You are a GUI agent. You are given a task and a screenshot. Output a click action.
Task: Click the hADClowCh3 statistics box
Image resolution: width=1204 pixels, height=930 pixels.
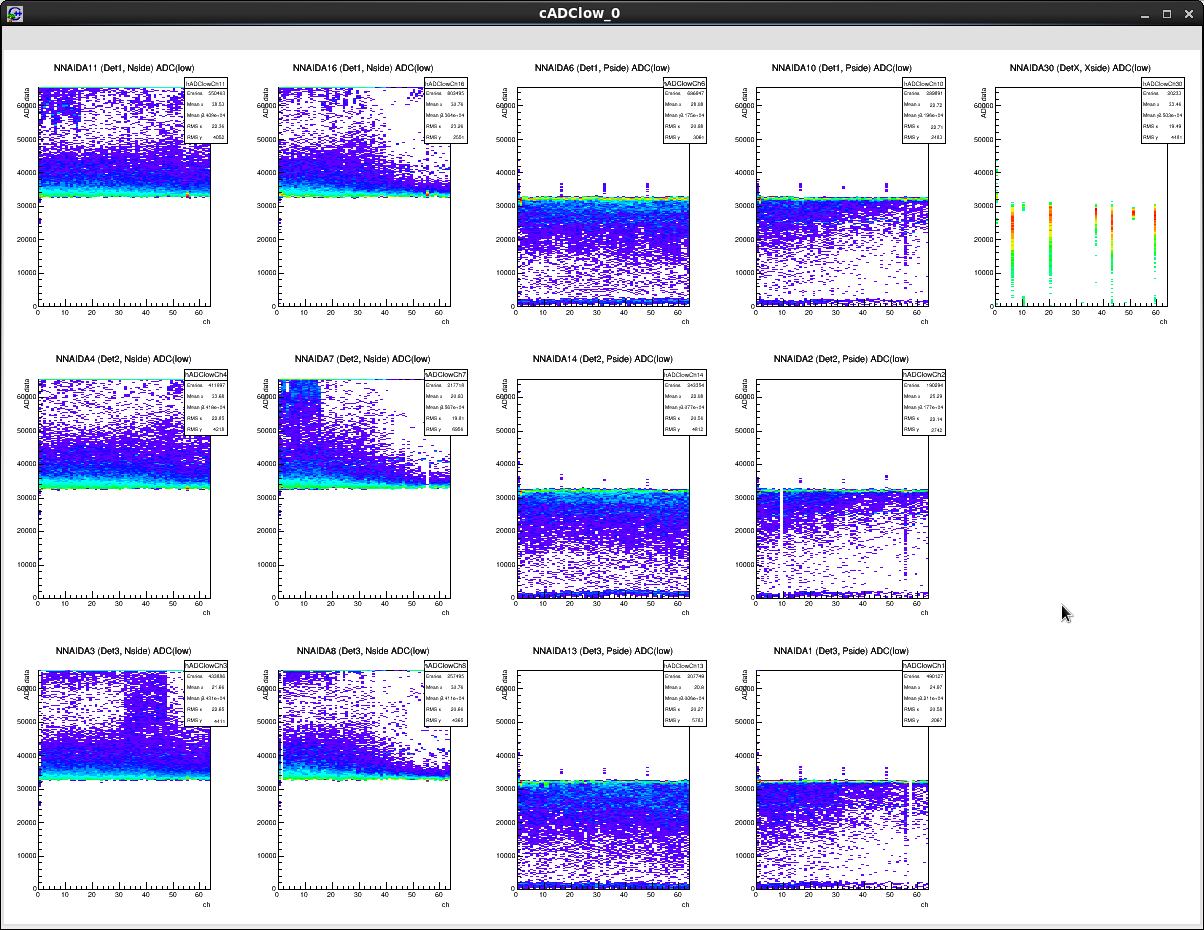tap(206, 693)
